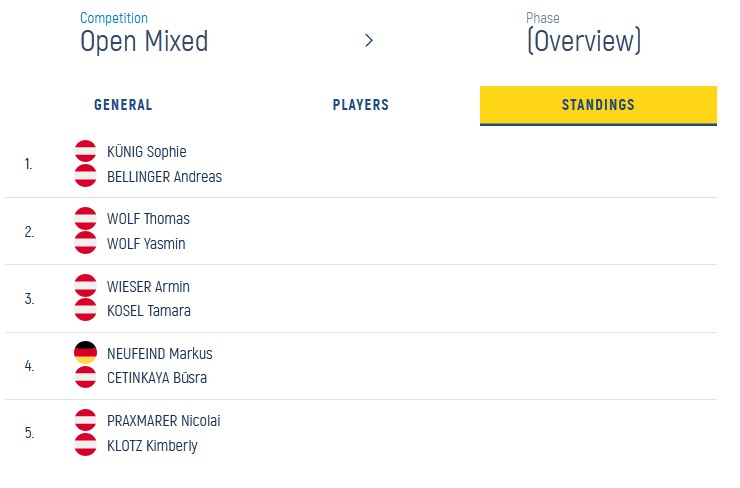Click the flag icon beside CETINKAYA Büsra
Screen dimensions: 740x488
click(86, 377)
